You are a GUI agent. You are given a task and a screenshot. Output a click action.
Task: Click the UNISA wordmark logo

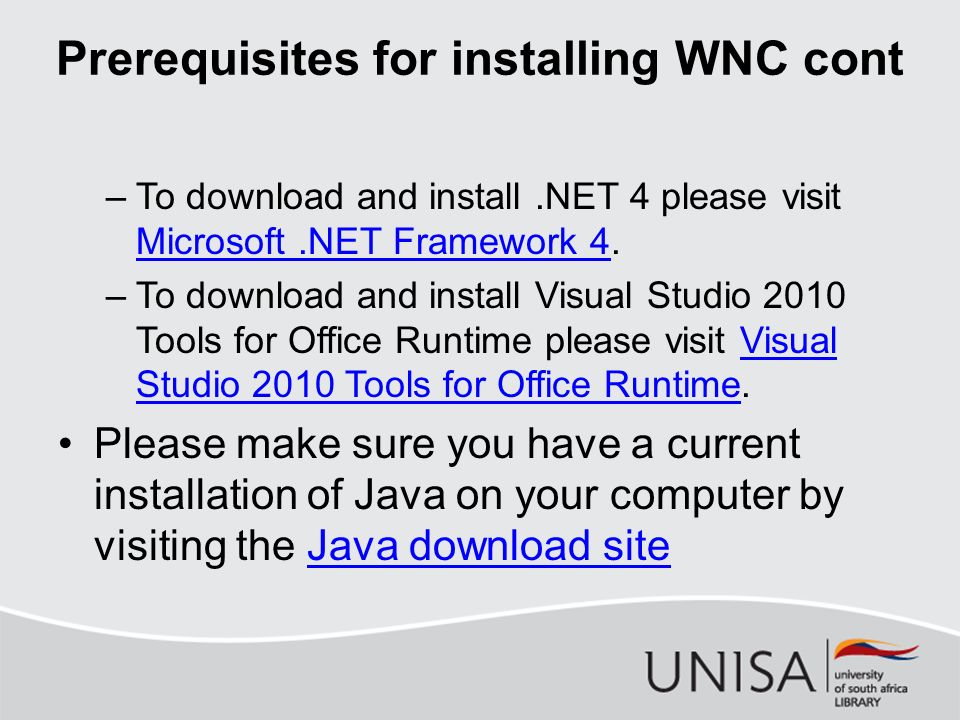coord(730,672)
